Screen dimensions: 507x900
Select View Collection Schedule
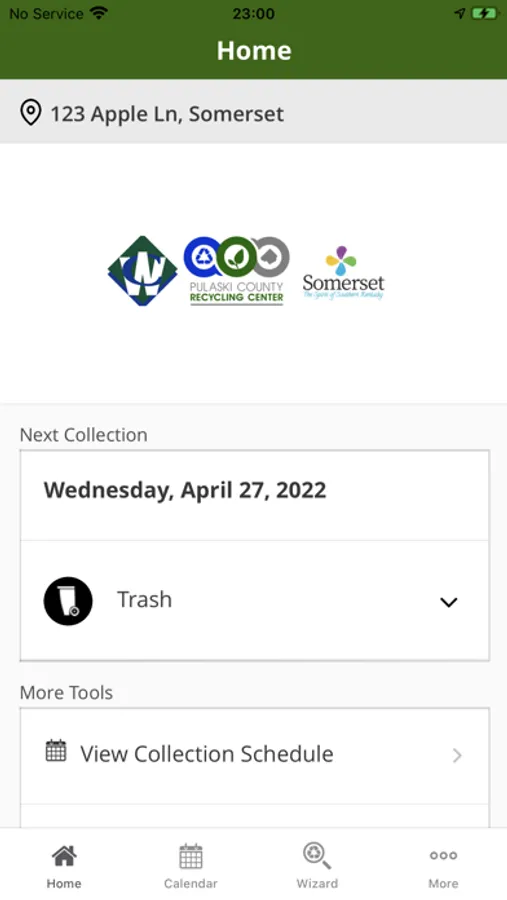255,755
